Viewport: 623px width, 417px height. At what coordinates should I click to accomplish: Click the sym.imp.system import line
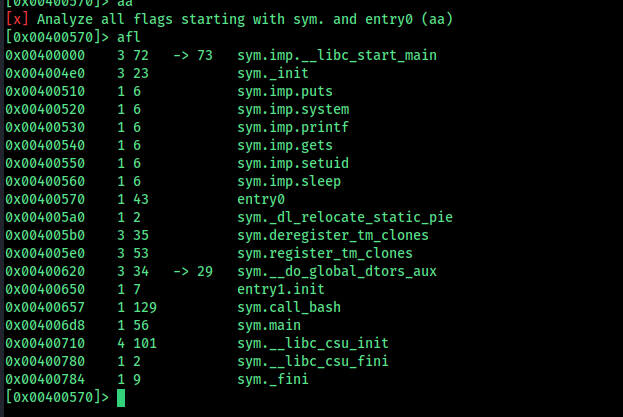pyautogui.click(x=293, y=110)
